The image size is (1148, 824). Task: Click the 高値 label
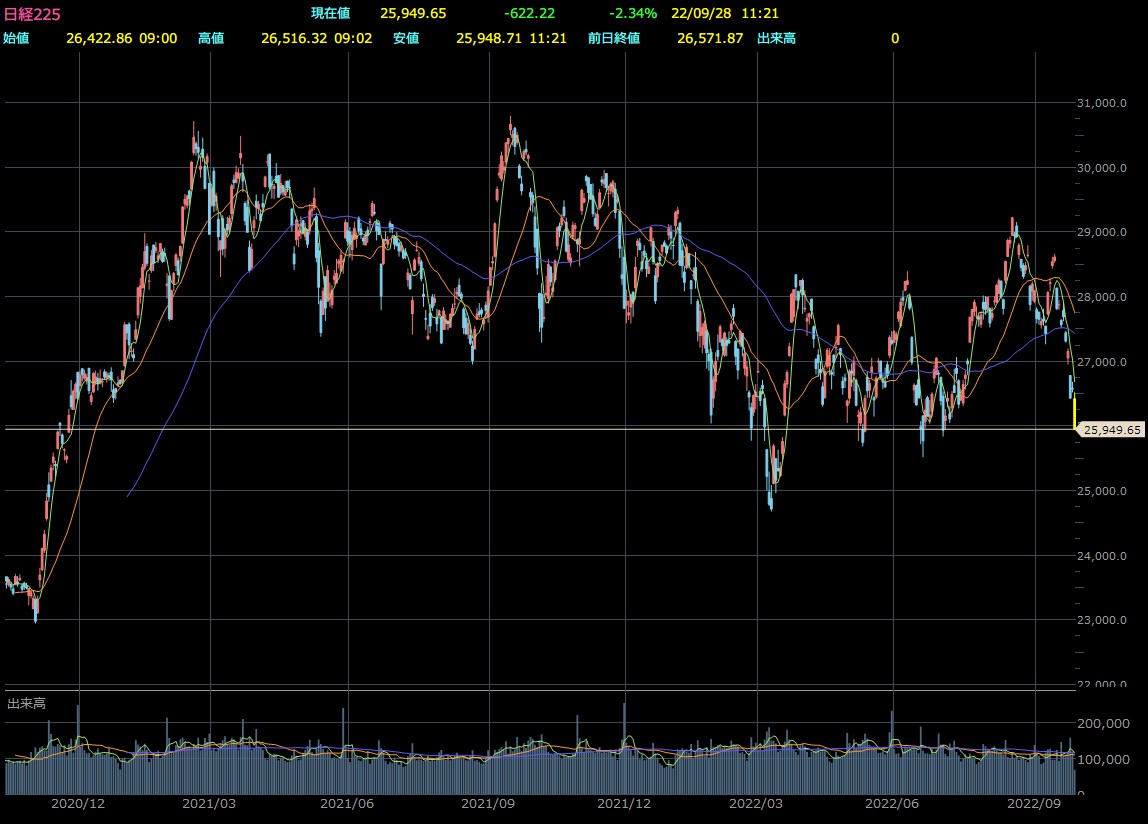(211, 38)
